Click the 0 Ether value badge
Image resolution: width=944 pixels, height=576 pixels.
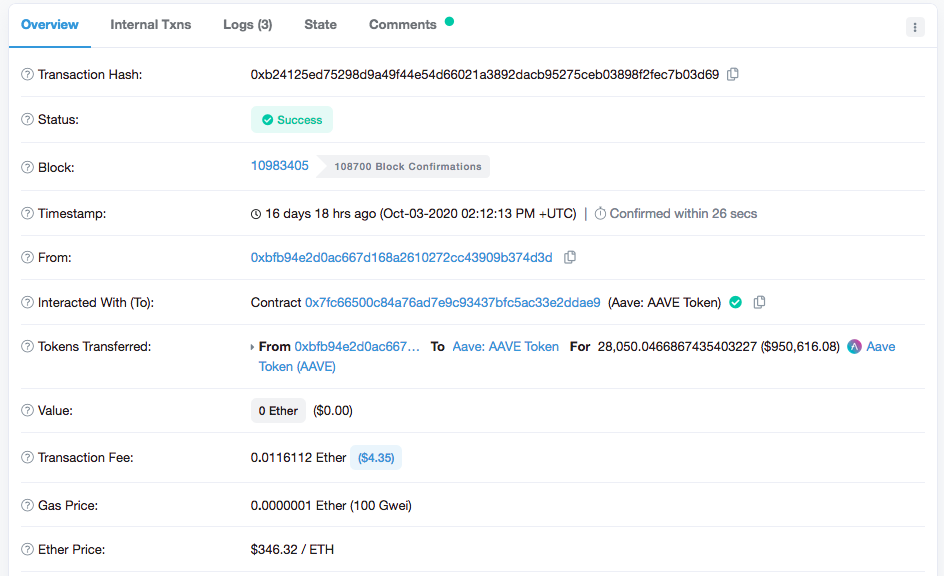[x=278, y=410]
